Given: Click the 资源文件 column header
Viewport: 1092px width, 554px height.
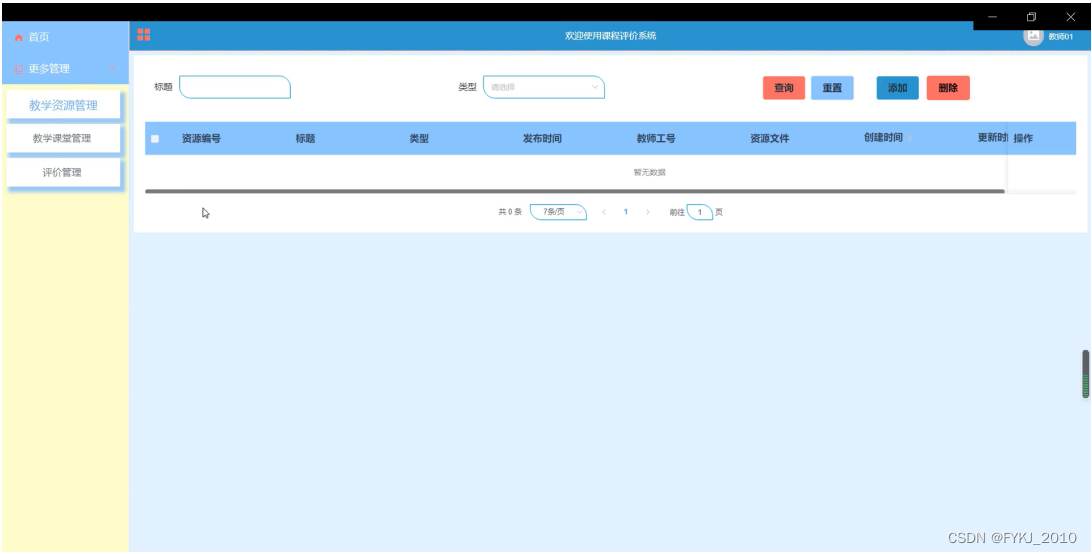Looking at the screenshot, I should 770,139.
